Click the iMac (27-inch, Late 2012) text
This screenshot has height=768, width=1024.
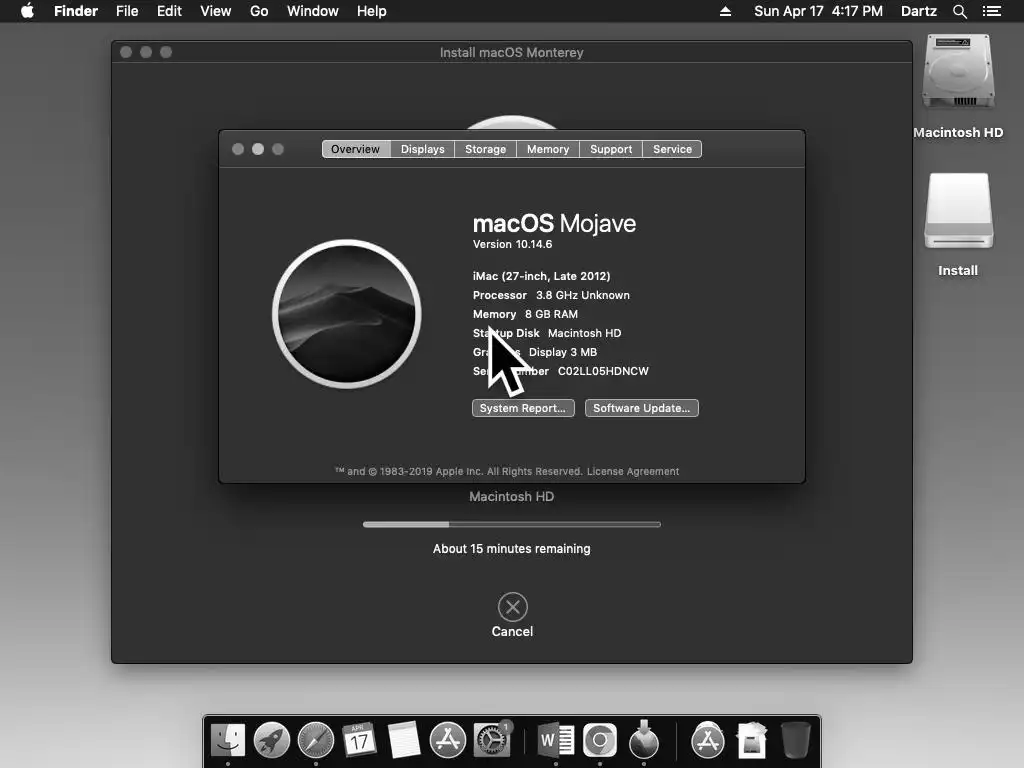click(x=541, y=276)
